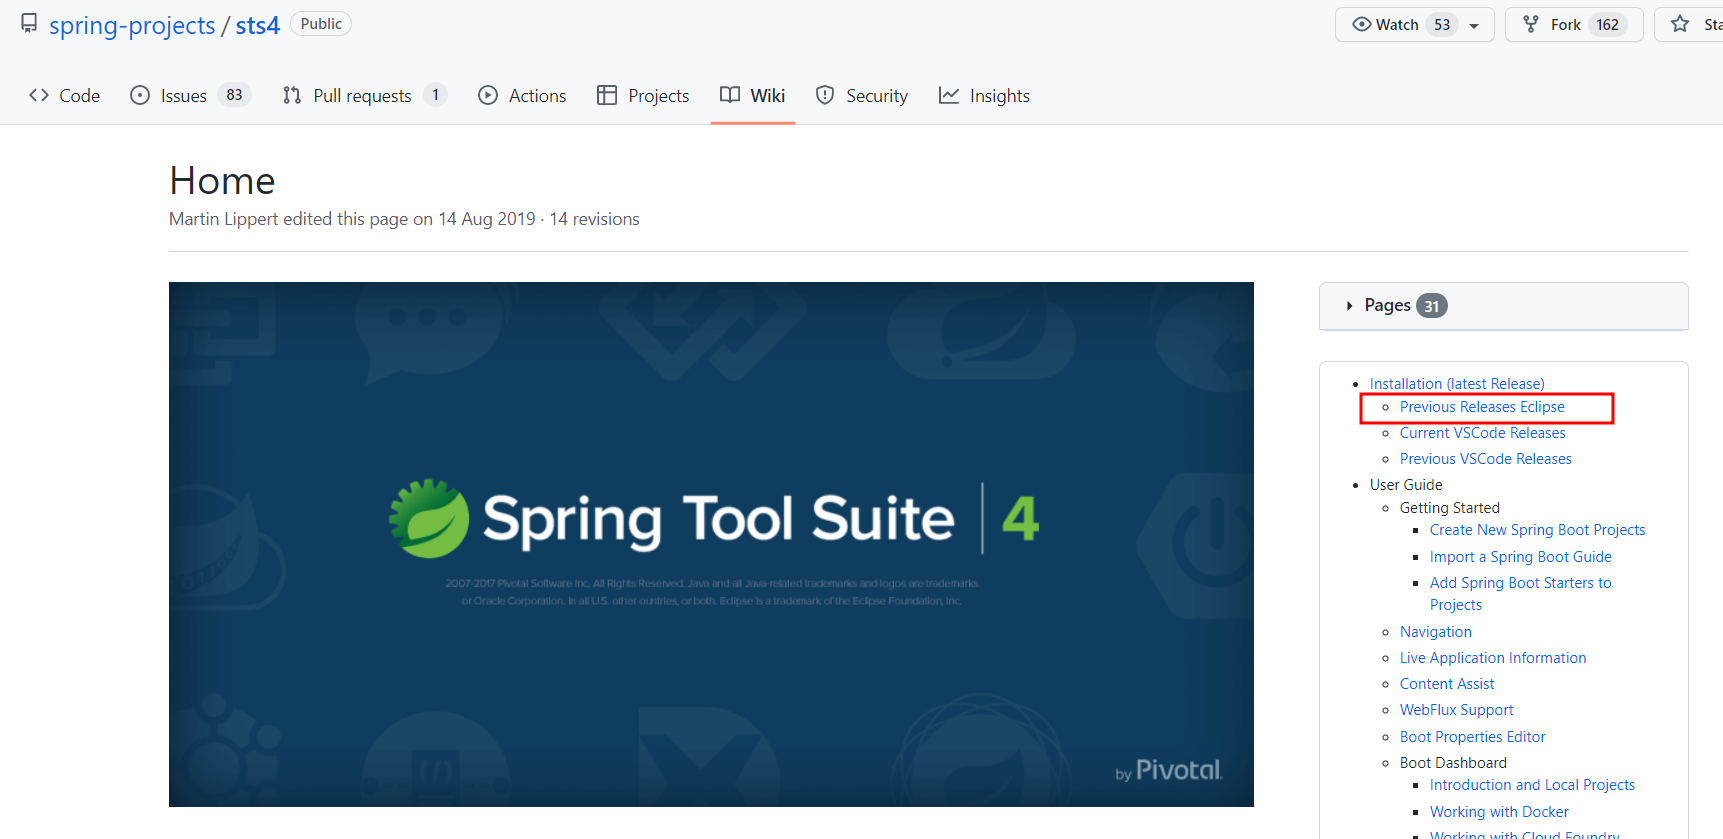Open Create New Spring Boot Projects

click(1537, 530)
